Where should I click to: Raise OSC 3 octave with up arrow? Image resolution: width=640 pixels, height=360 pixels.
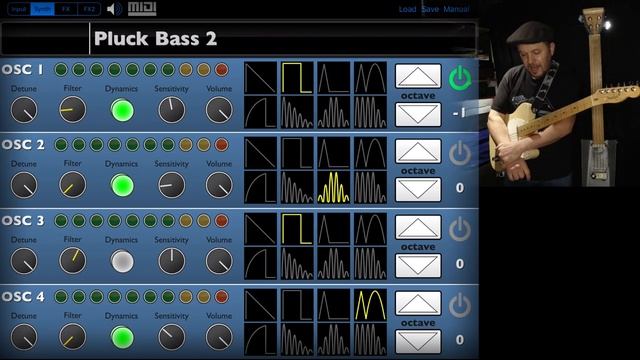[418, 227]
